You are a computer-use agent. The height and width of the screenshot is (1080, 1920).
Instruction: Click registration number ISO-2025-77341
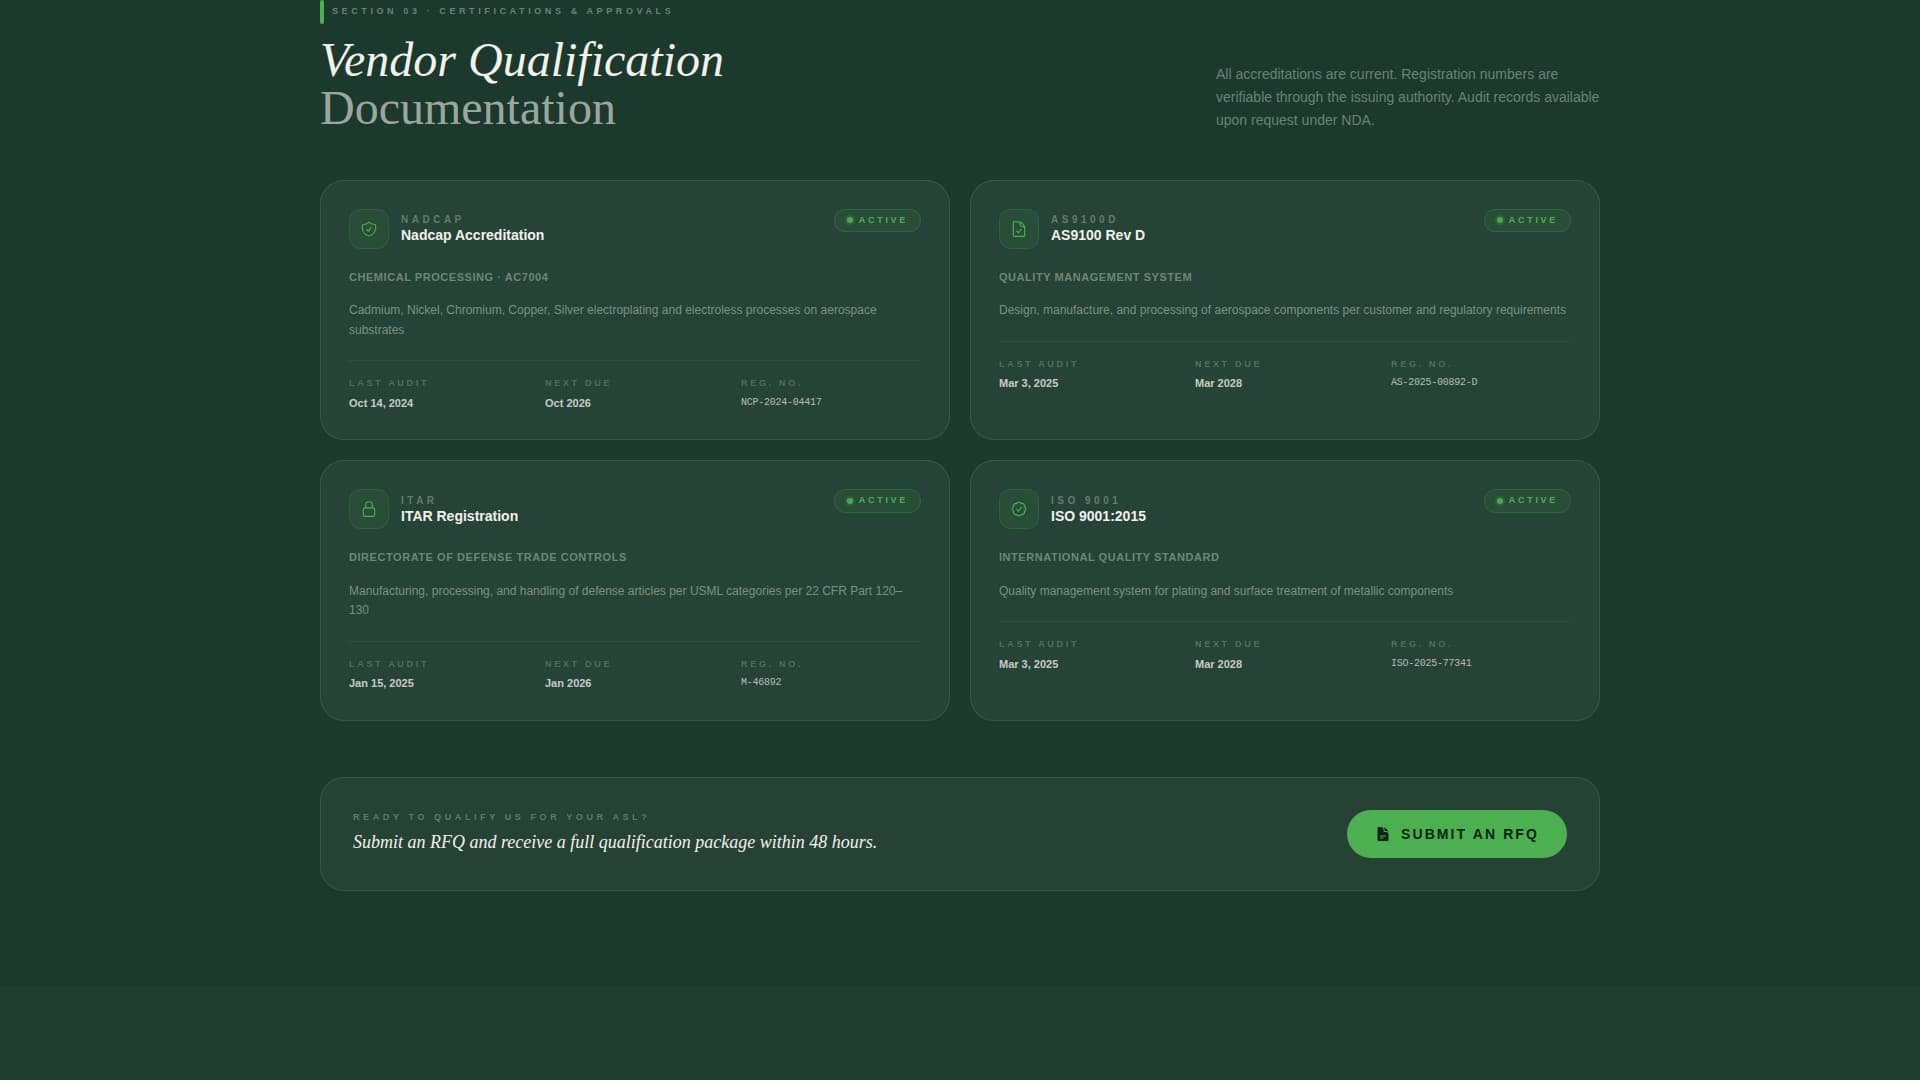click(x=1430, y=663)
